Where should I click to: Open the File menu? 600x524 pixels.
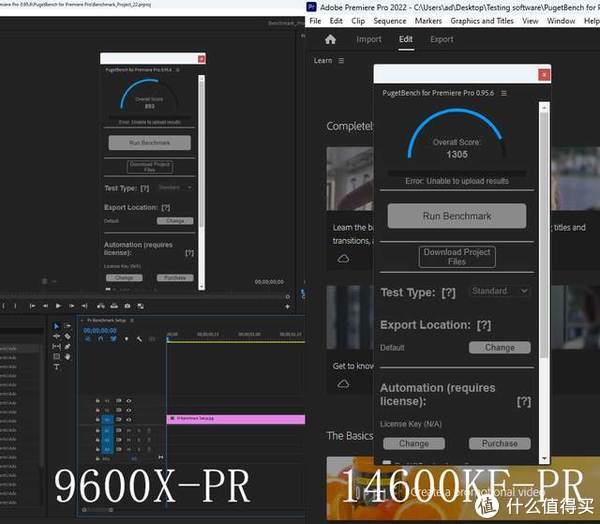[315, 21]
